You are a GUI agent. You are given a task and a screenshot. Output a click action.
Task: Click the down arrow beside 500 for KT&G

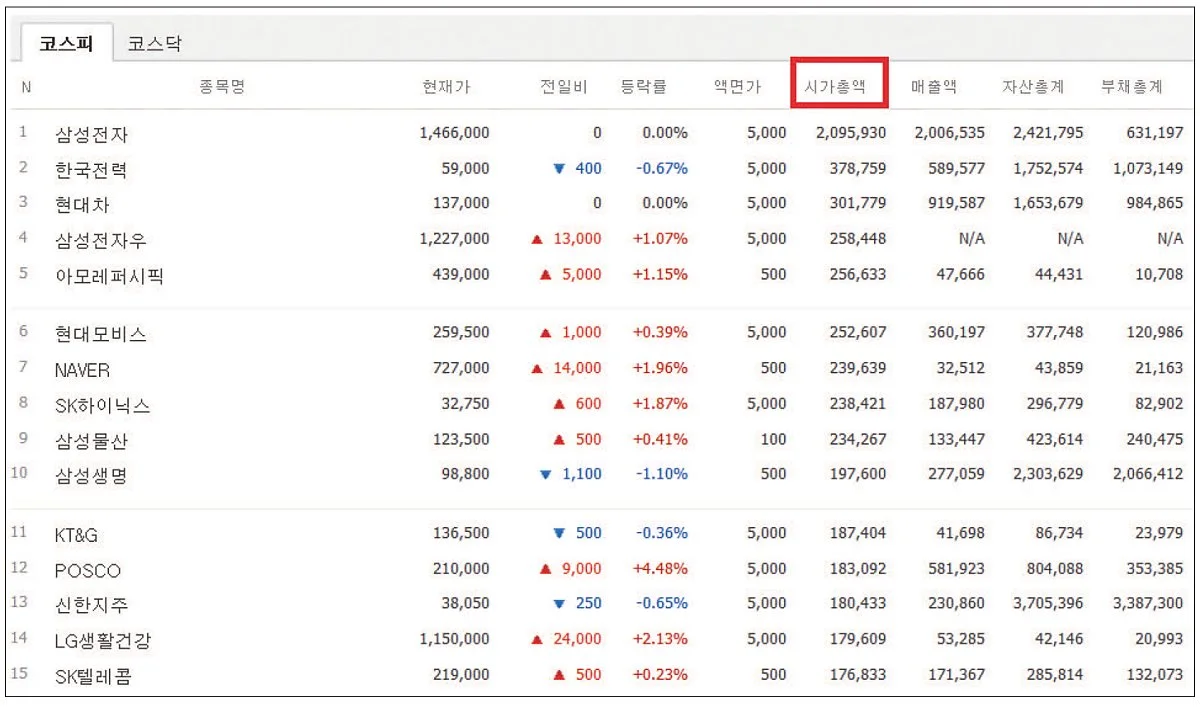pos(559,534)
